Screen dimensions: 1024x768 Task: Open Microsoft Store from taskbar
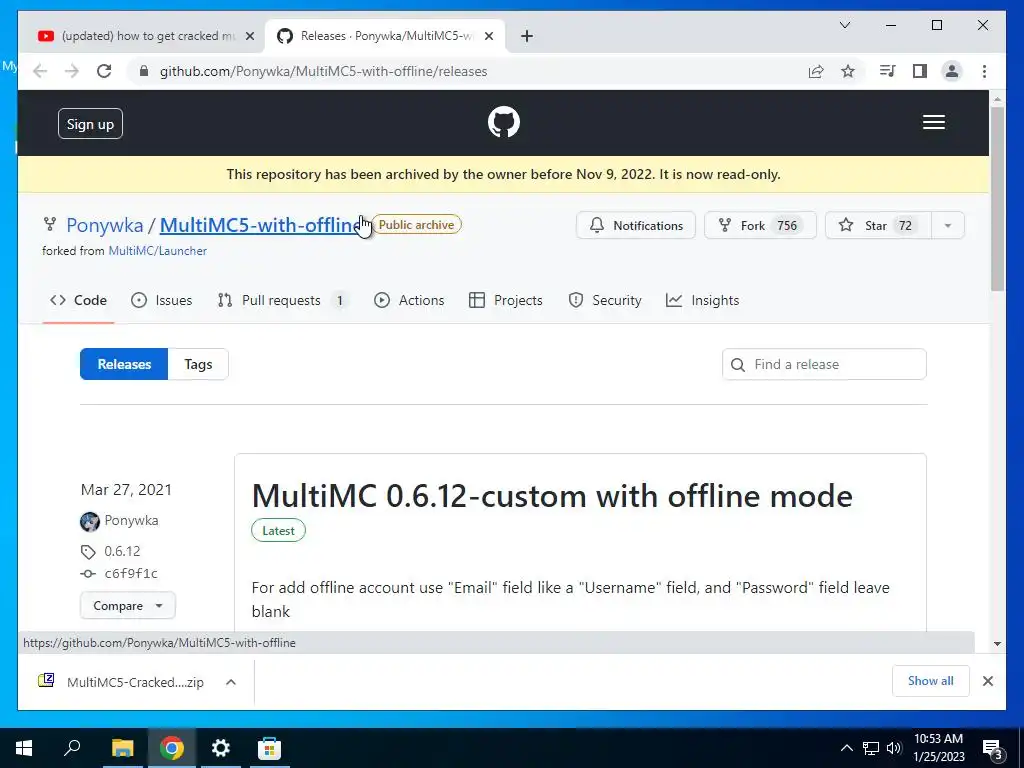click(x=269, y=748)
